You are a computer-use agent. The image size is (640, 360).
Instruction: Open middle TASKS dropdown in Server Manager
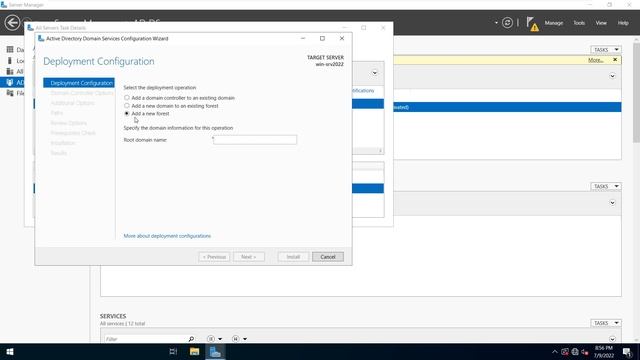point(606,187)
